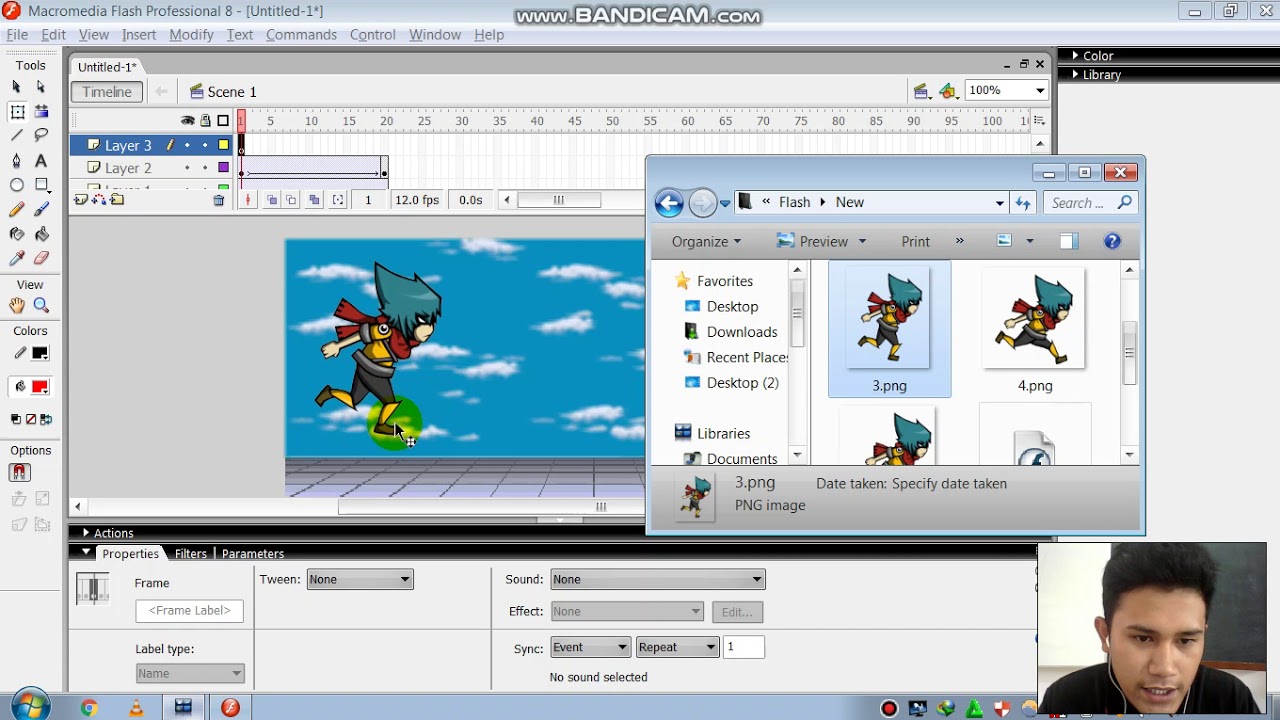Click the Black and White colors icon
The image size is (1280, 720).
16,419
